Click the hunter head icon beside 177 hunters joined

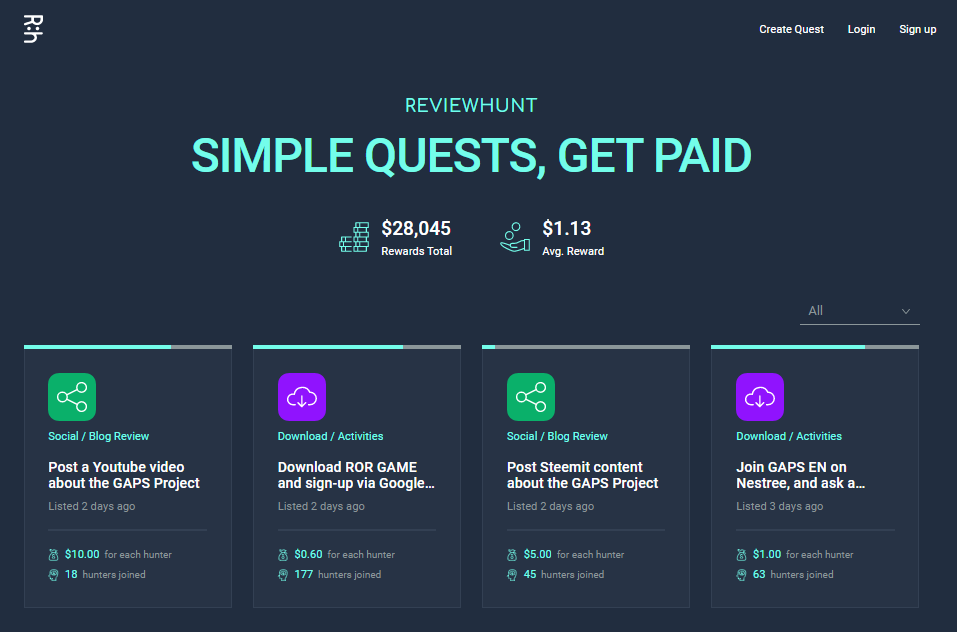[x=283, y=575]
